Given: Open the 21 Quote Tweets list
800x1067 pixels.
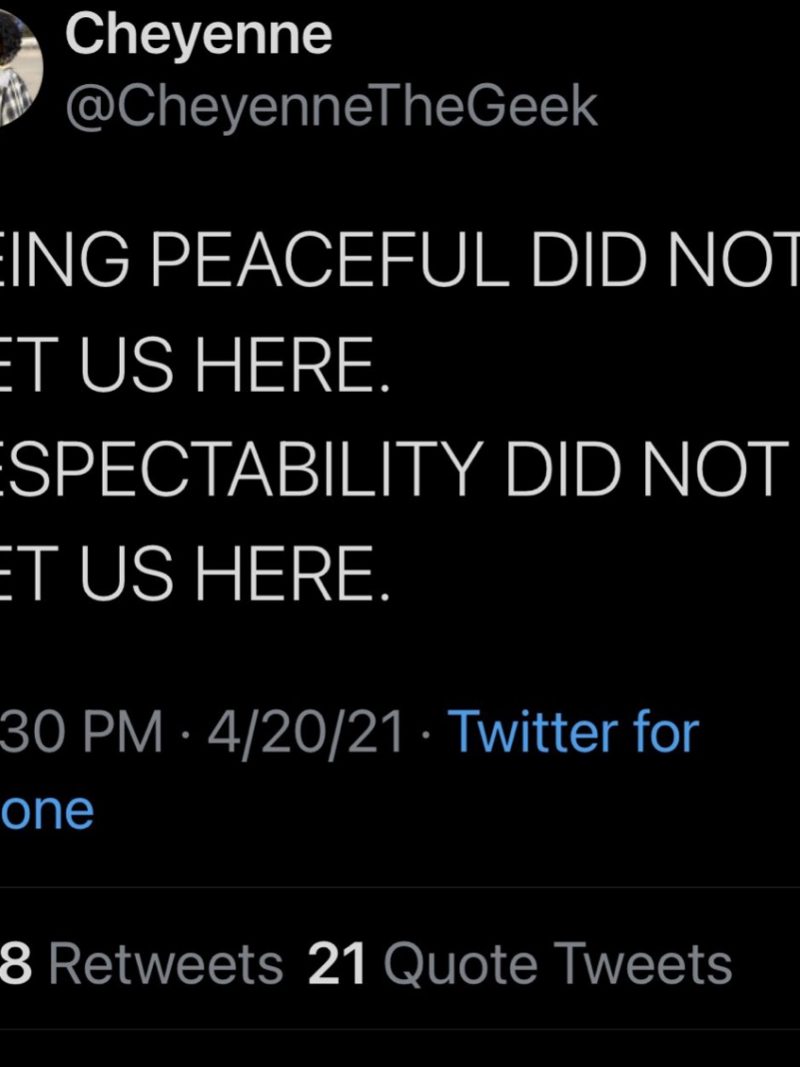Looking at the screenshot, I should click(520, 965).
